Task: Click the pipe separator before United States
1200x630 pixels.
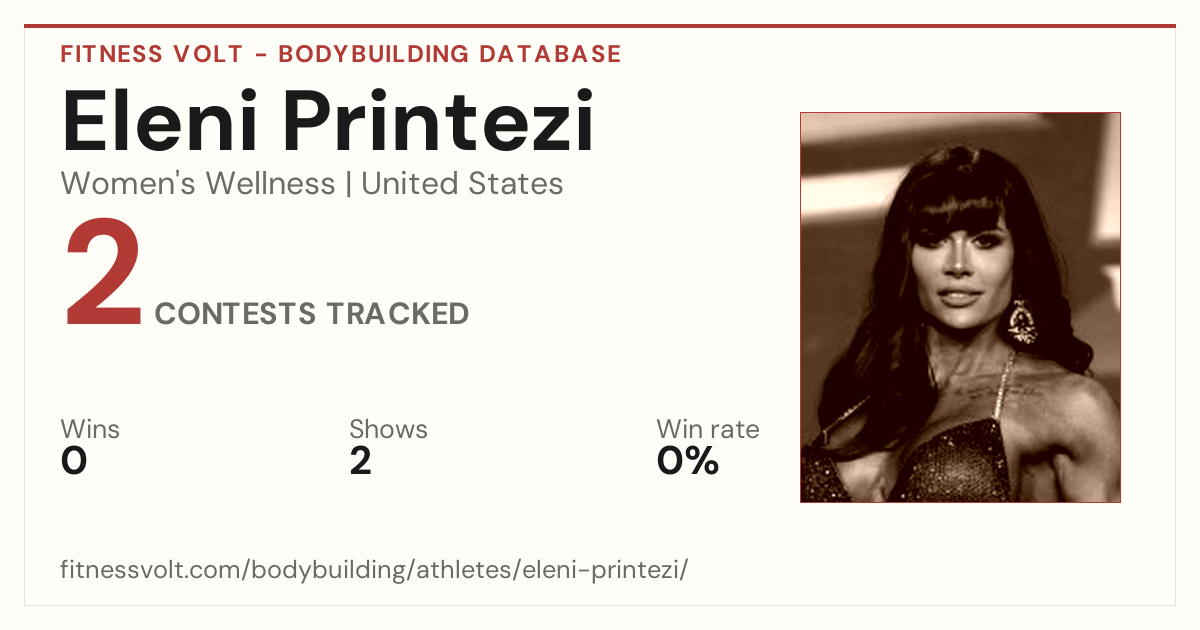Action: point(348,185)
